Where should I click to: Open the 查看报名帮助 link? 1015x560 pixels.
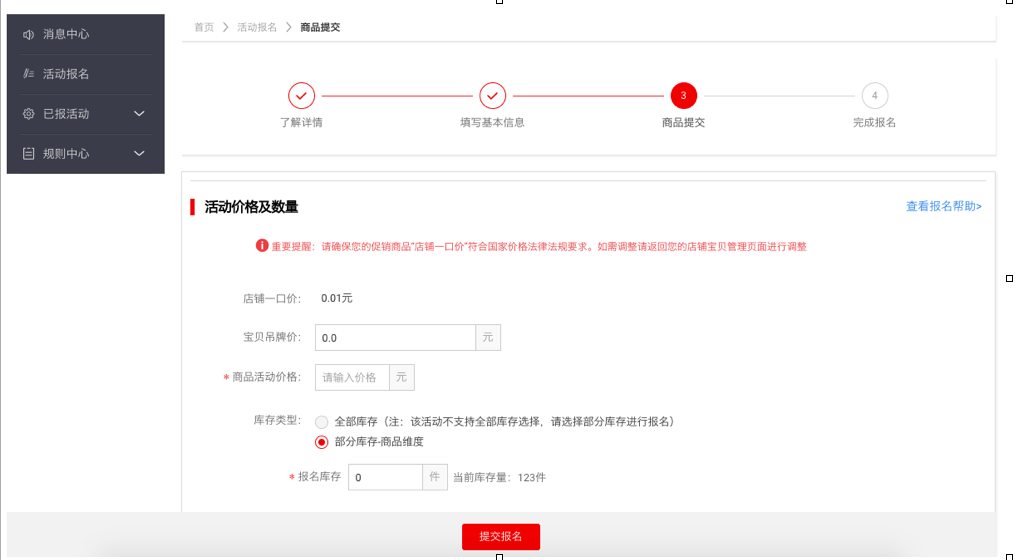point(943,206)
